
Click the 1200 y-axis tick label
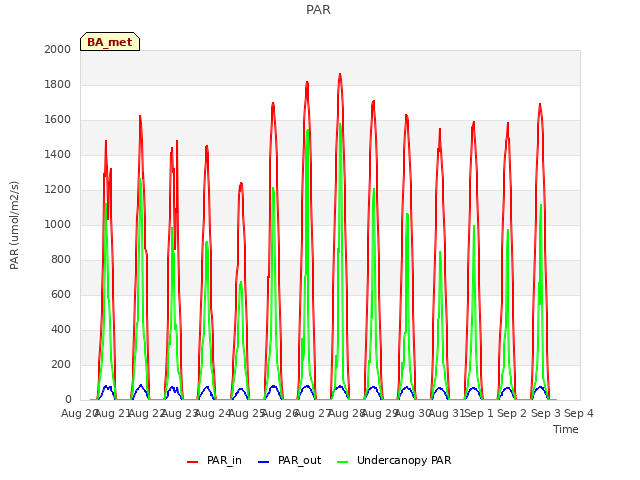point(58,189)
